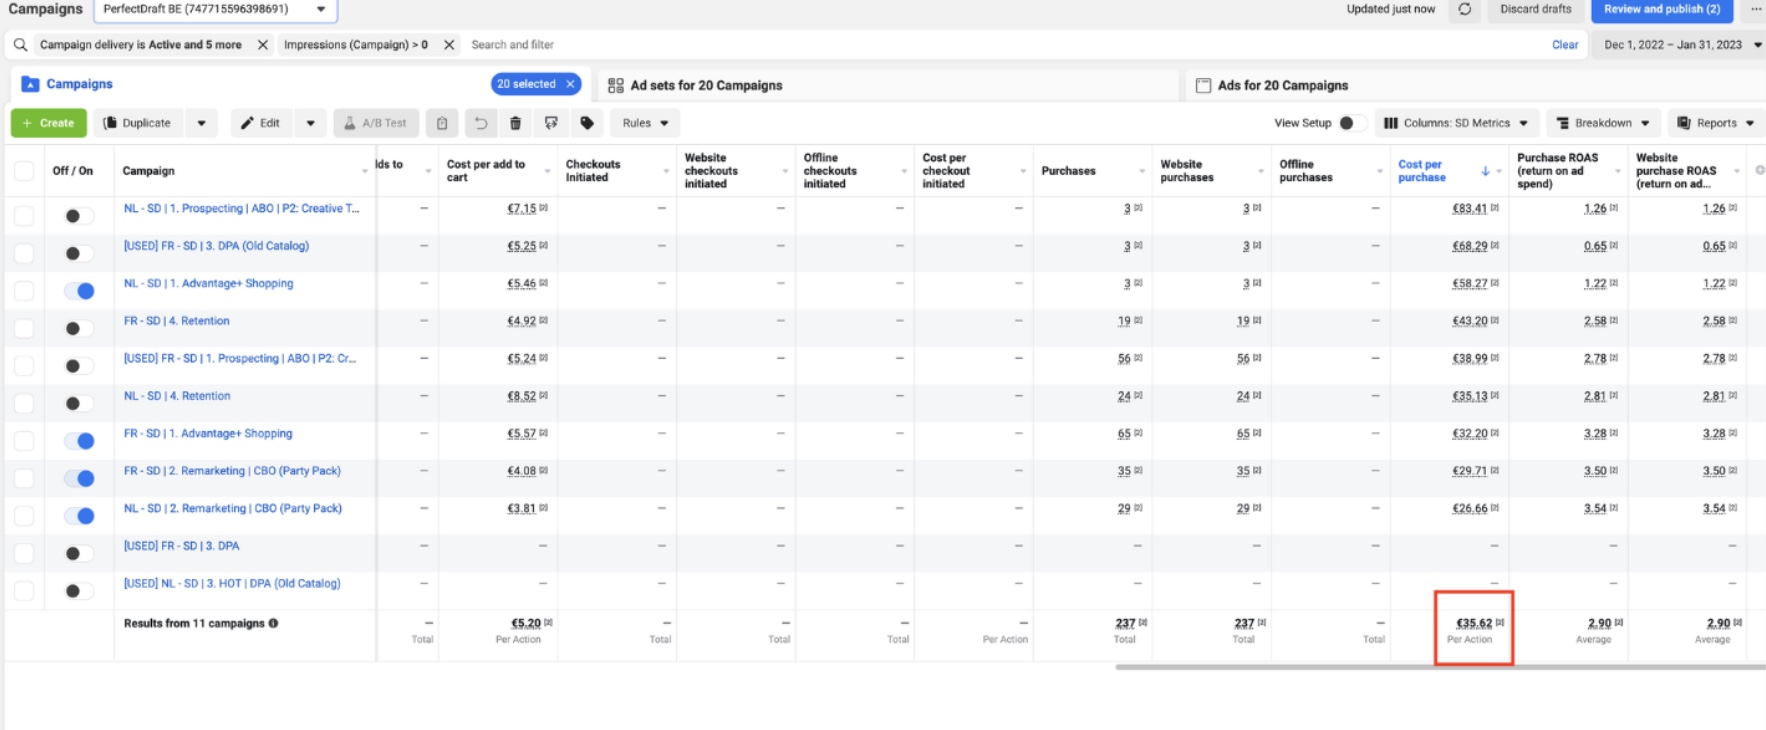Toggle off NL Advantage+ Shopping campaign
The height and width of the screenshot is (730, 1766).
pyautogui.click(x=79, y=291)
